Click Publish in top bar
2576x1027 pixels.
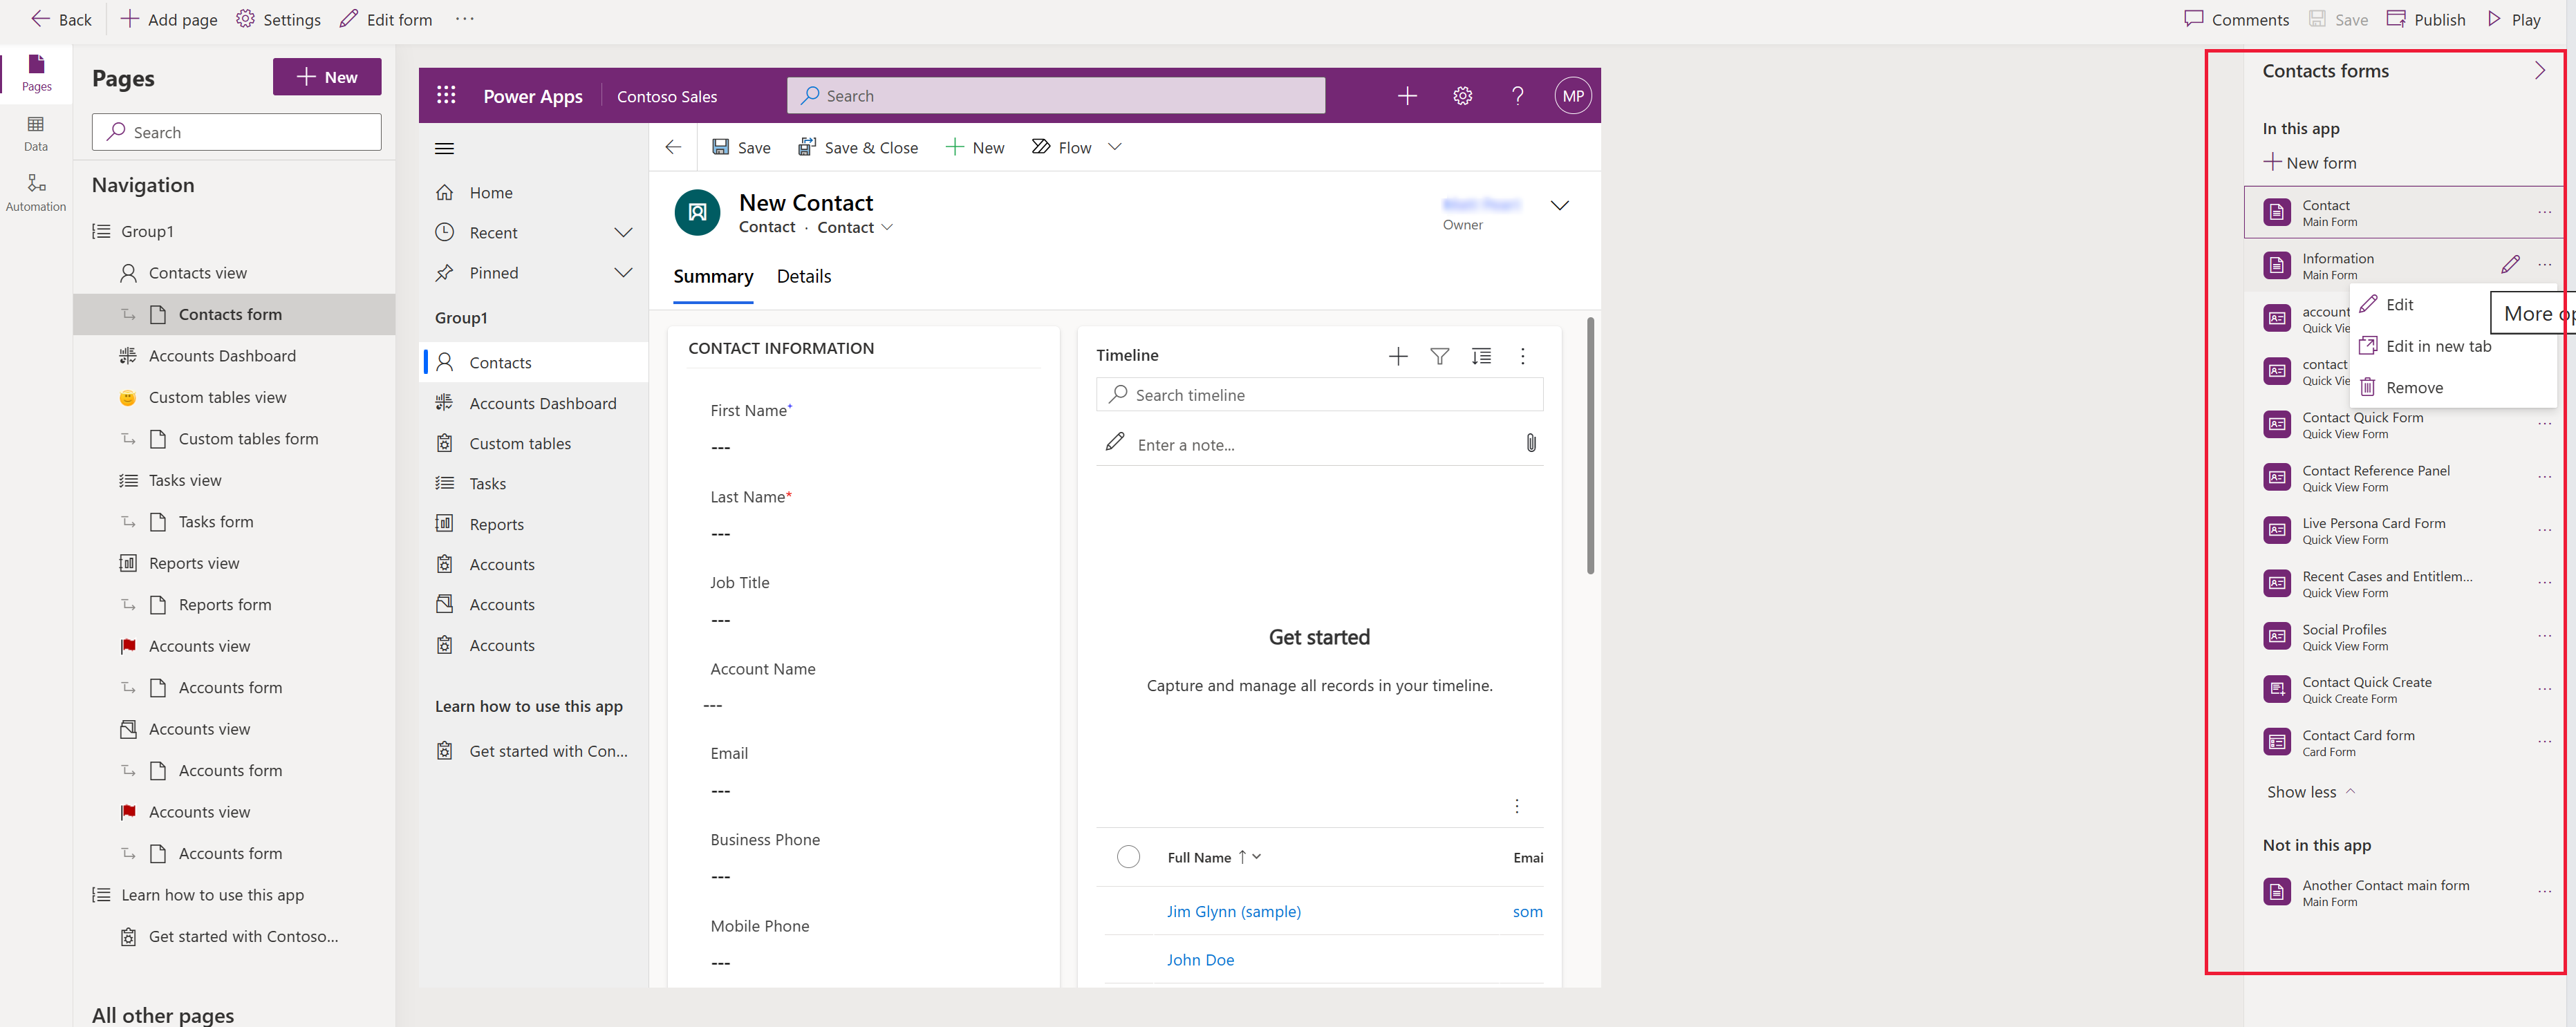click(2426, 19)
